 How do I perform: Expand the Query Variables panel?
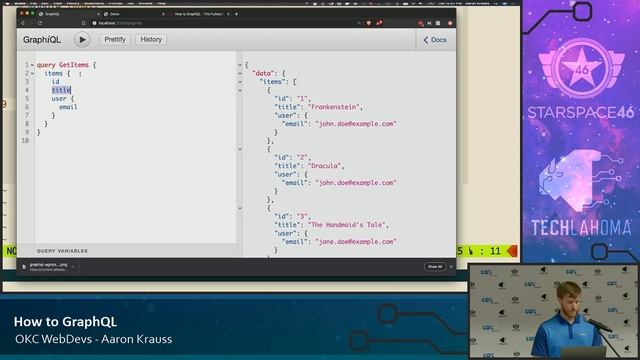62,251
